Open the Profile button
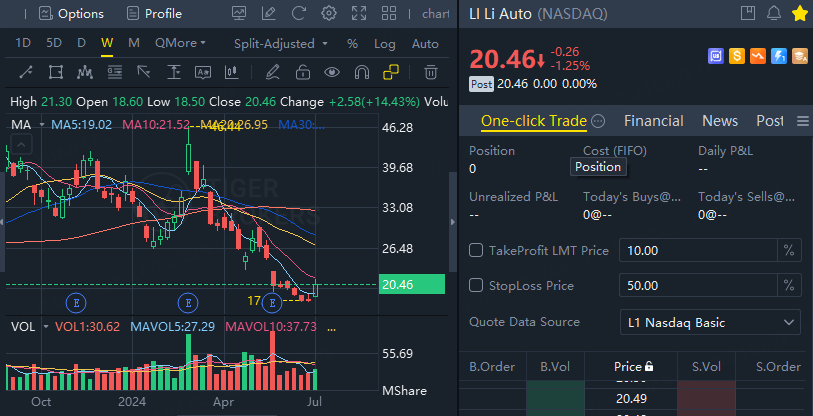The image size is (813, 416). pos(154,13)
